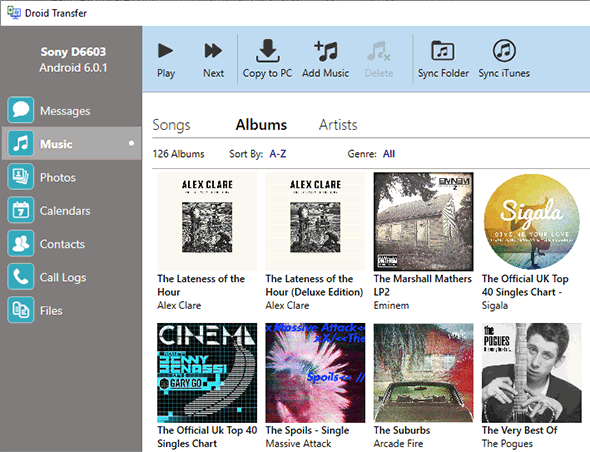Click the greyed-out Delete music icon

click(379, 51)
